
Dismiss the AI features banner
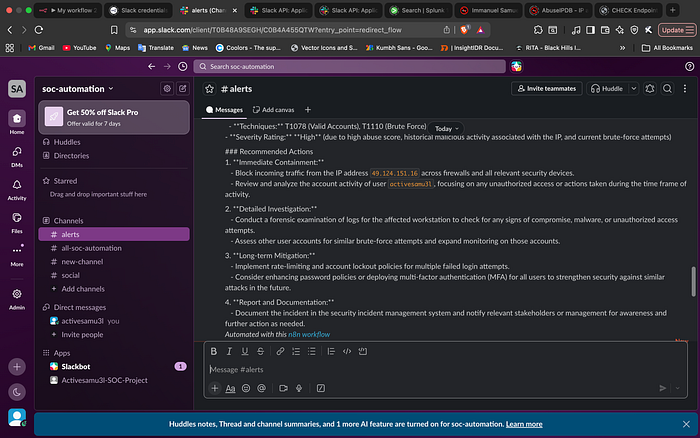tap(686, 424)
